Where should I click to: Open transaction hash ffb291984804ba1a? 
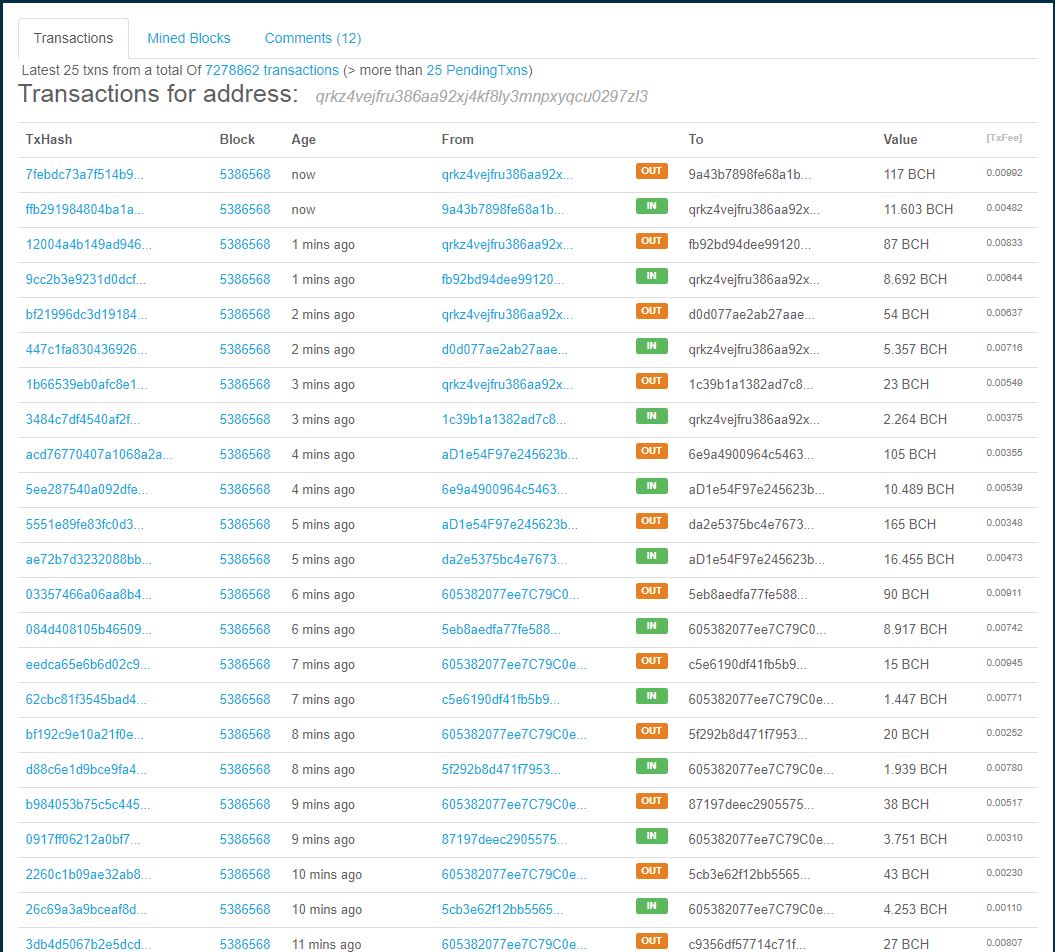(x=85, y=209)
